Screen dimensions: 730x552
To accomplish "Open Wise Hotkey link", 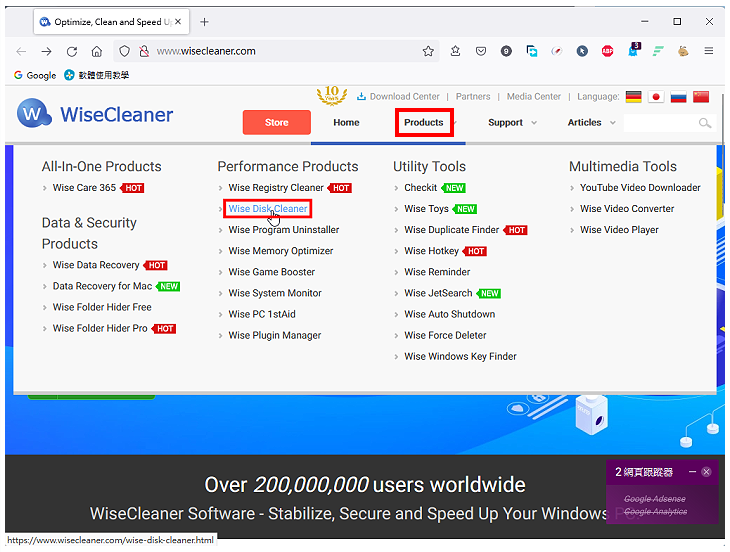I will [431, 251].
